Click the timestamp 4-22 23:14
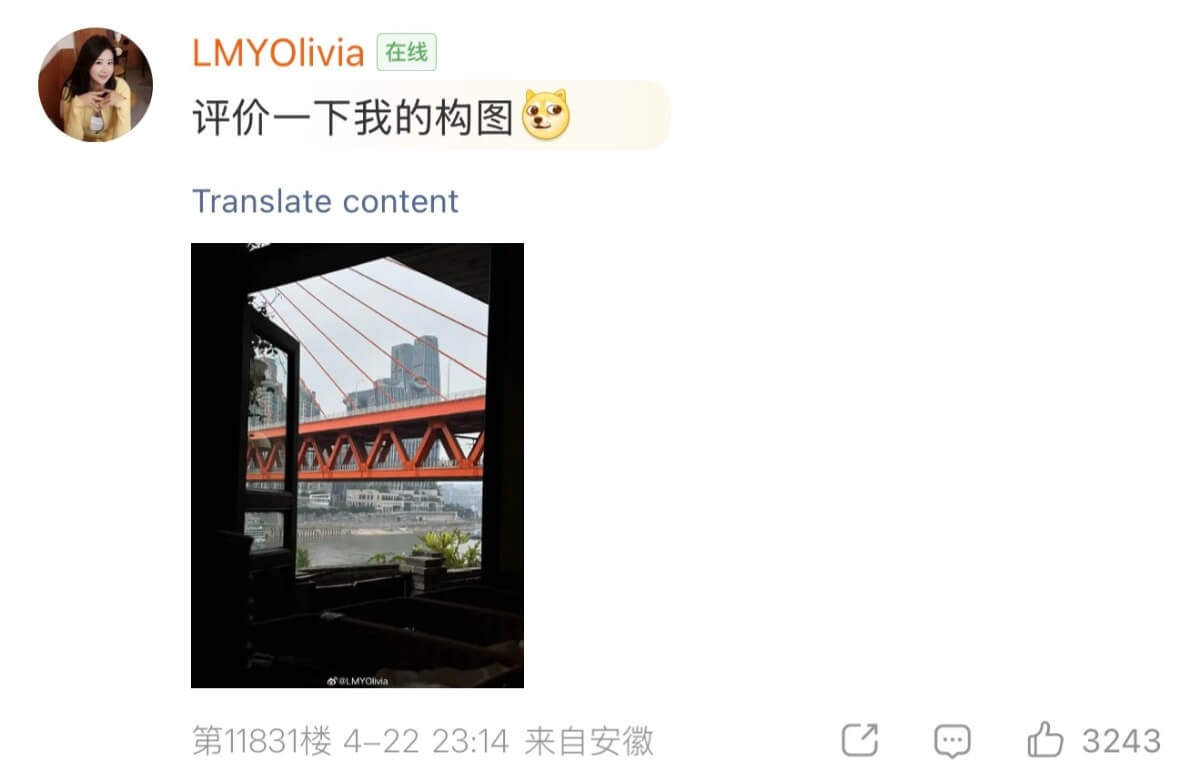The height and width of the screenshot is (782, 1200). click(x=427, y=741)
